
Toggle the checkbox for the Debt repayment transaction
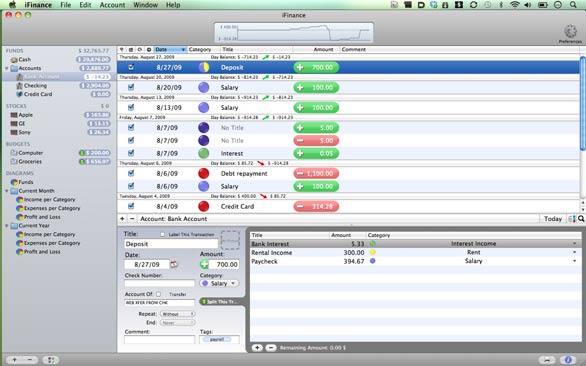(x=131, y=173)
